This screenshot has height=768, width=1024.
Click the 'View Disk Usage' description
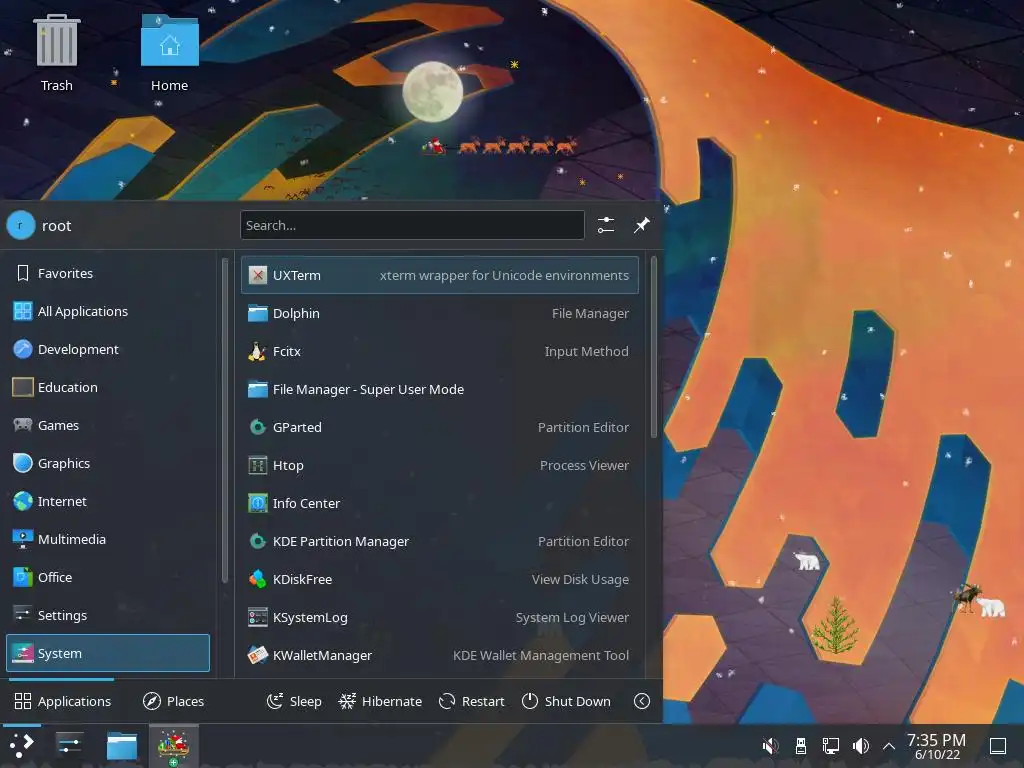[580, 579]
